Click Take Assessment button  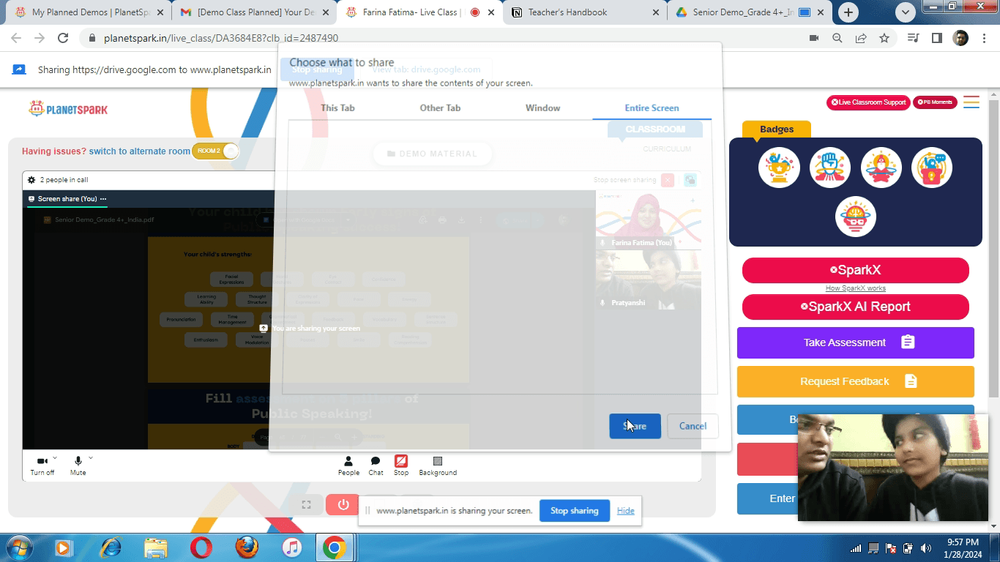tap(855, 343)
